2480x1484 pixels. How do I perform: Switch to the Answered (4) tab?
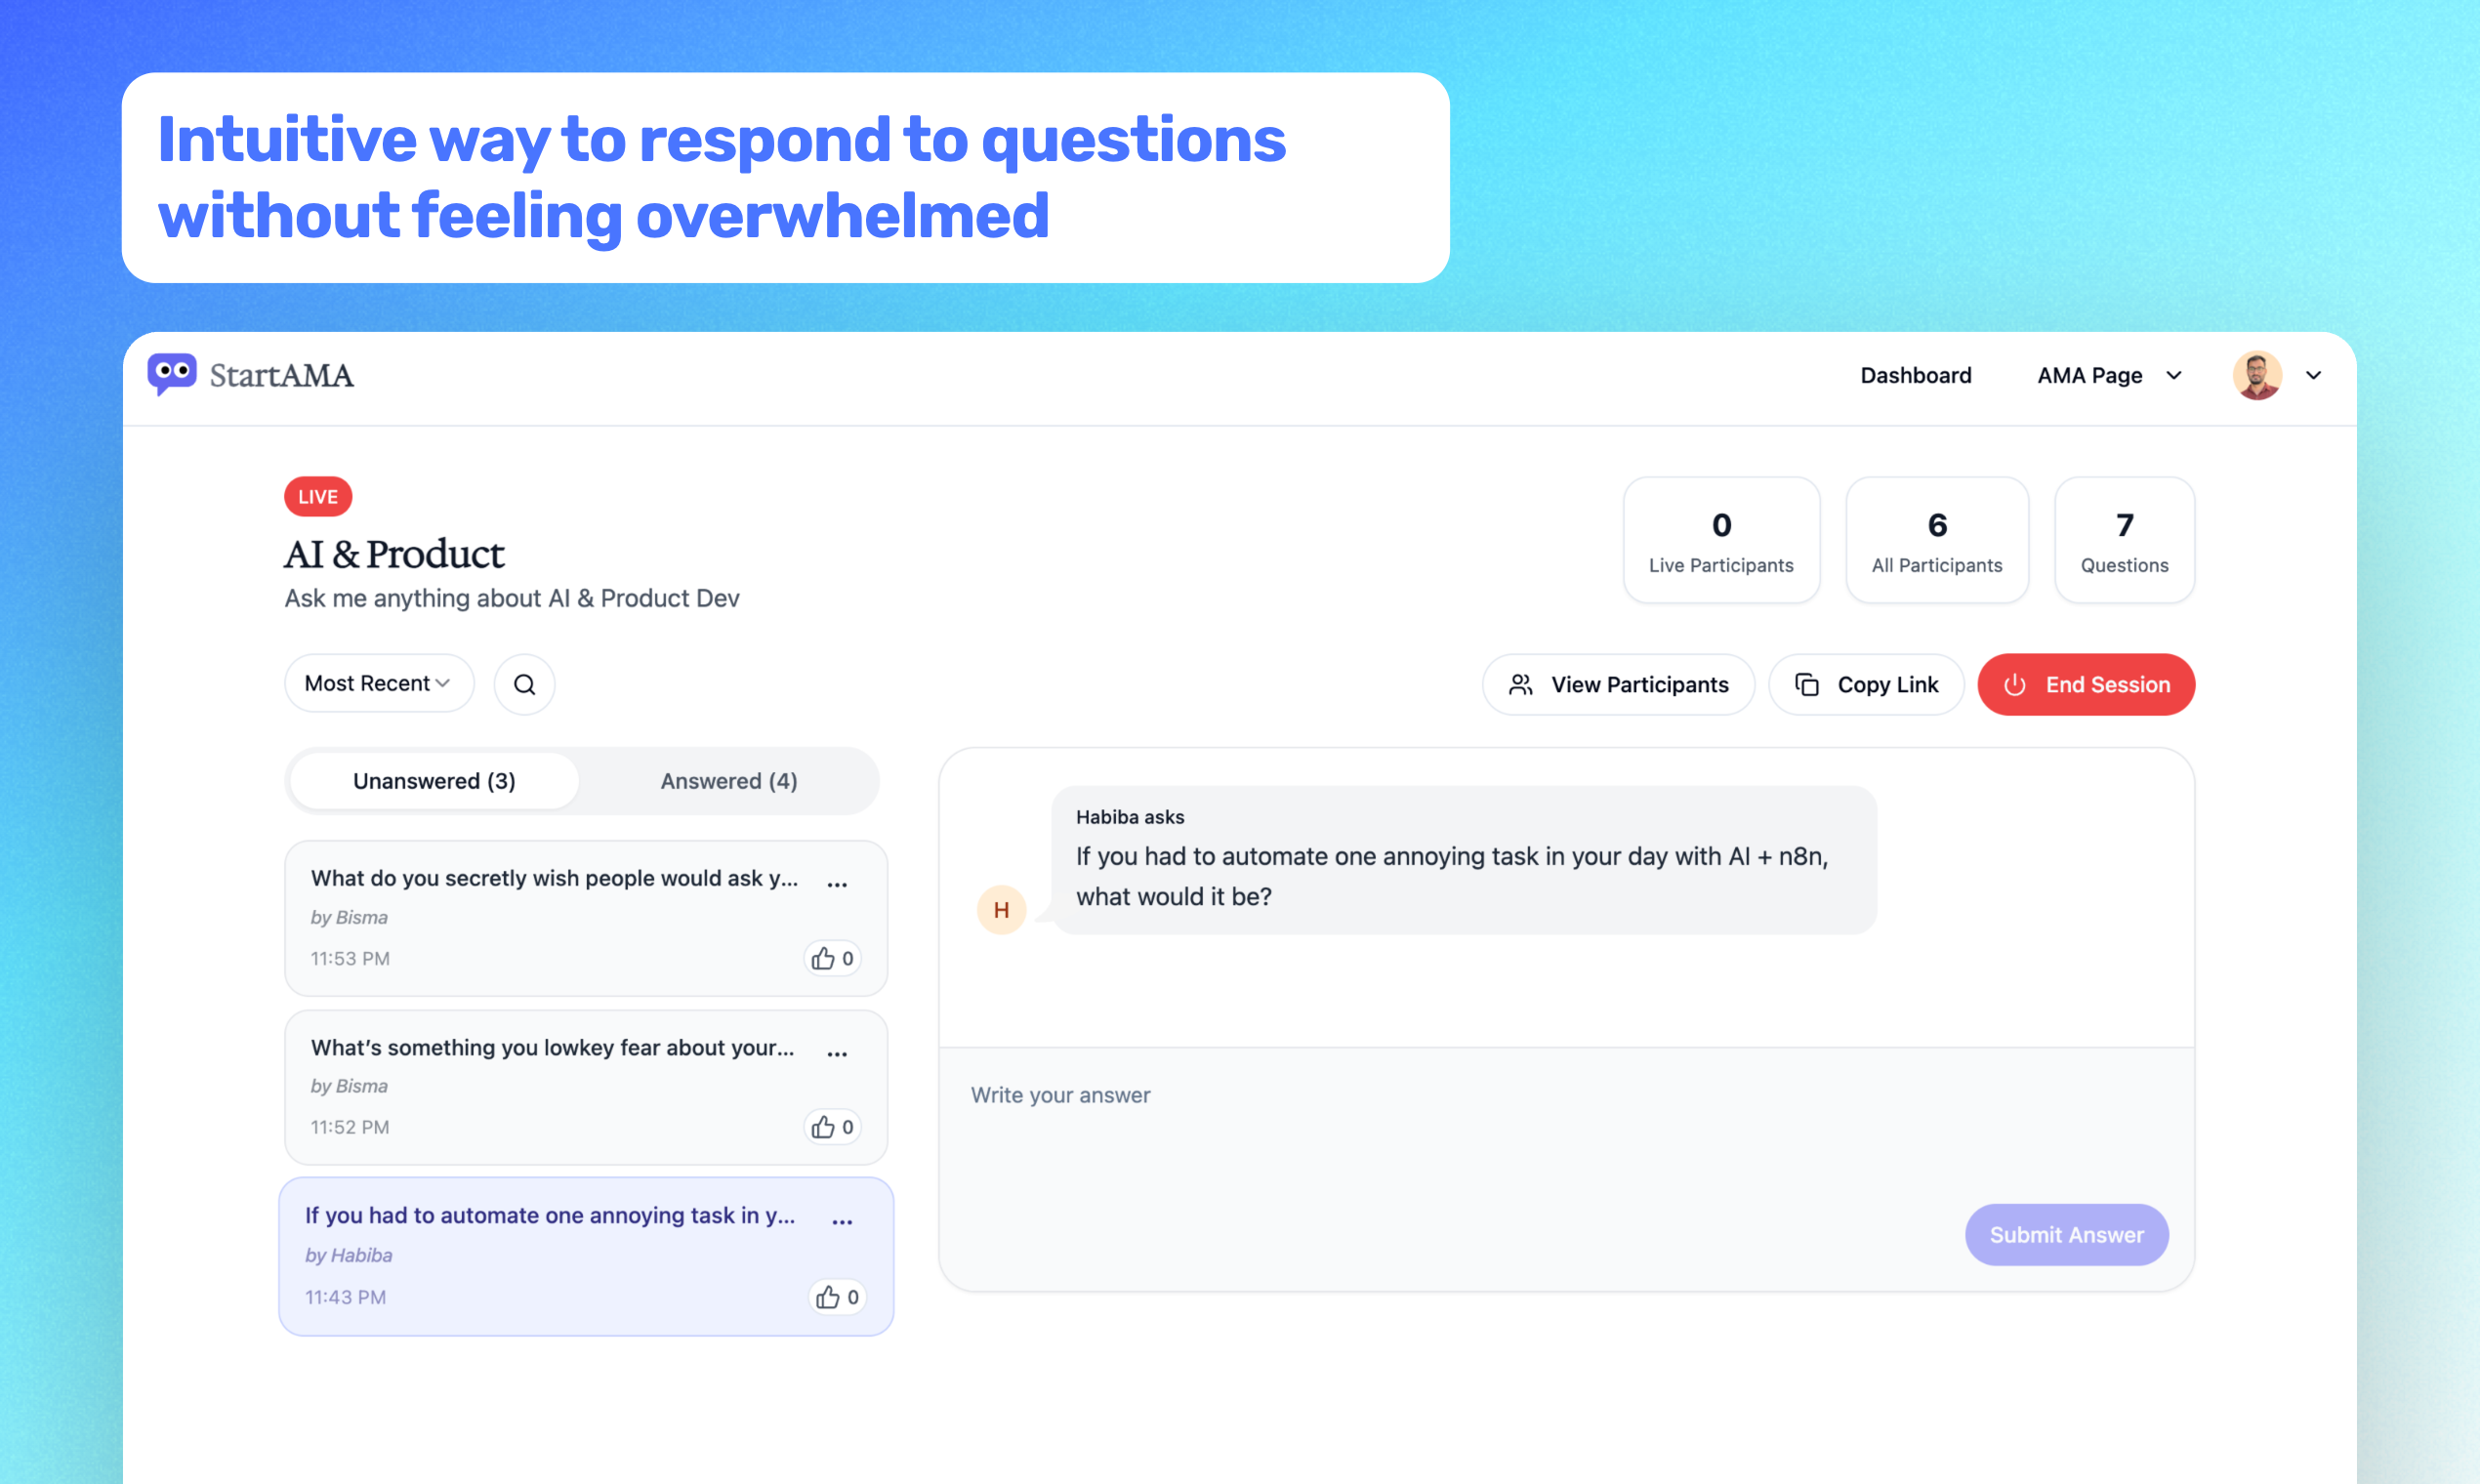click(x=728, y=781)
